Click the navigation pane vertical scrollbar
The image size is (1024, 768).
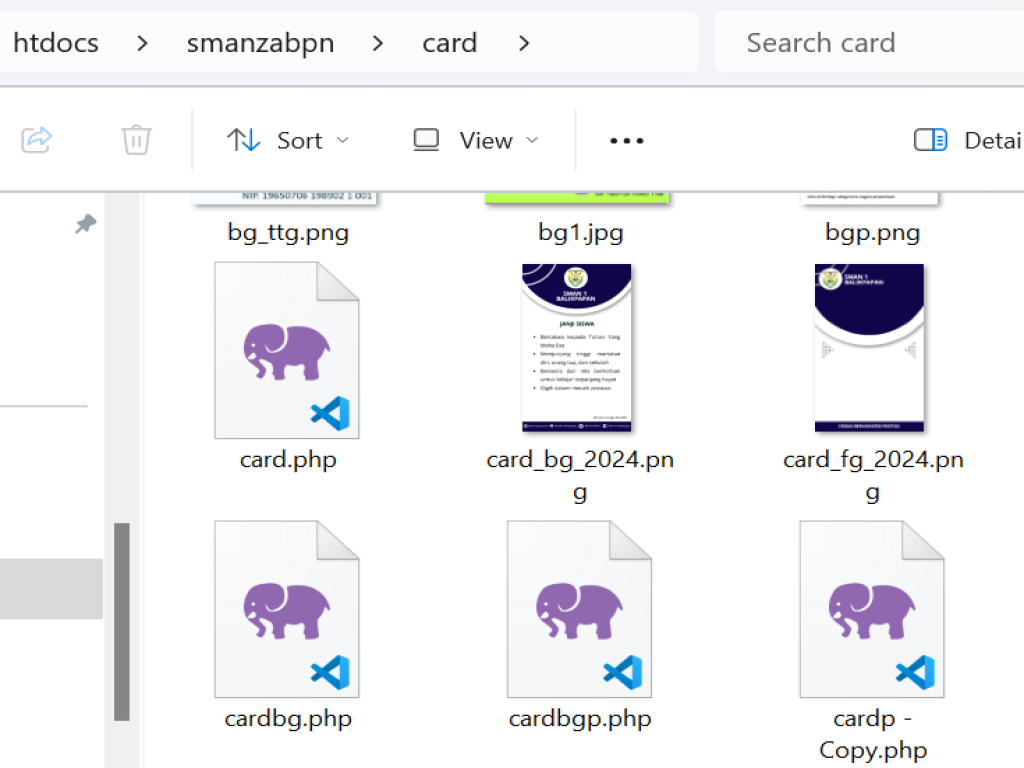click(x=122, y=620)
